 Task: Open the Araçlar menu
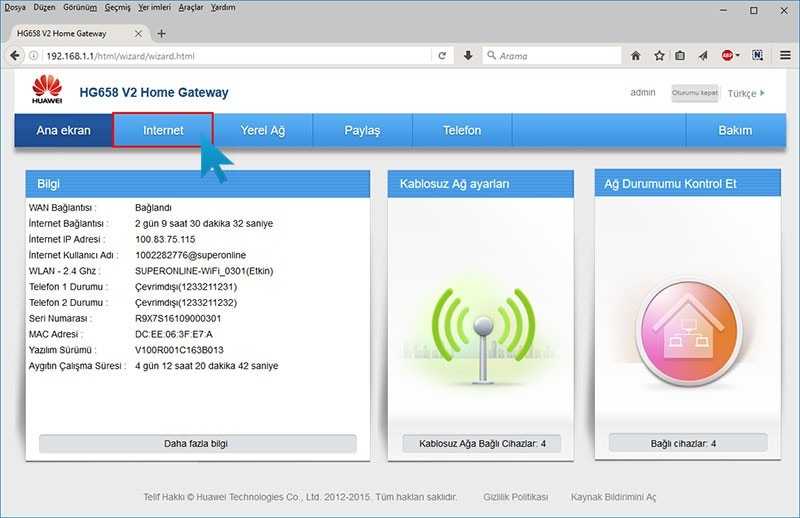pyautogui.click(x=191, y=7)
